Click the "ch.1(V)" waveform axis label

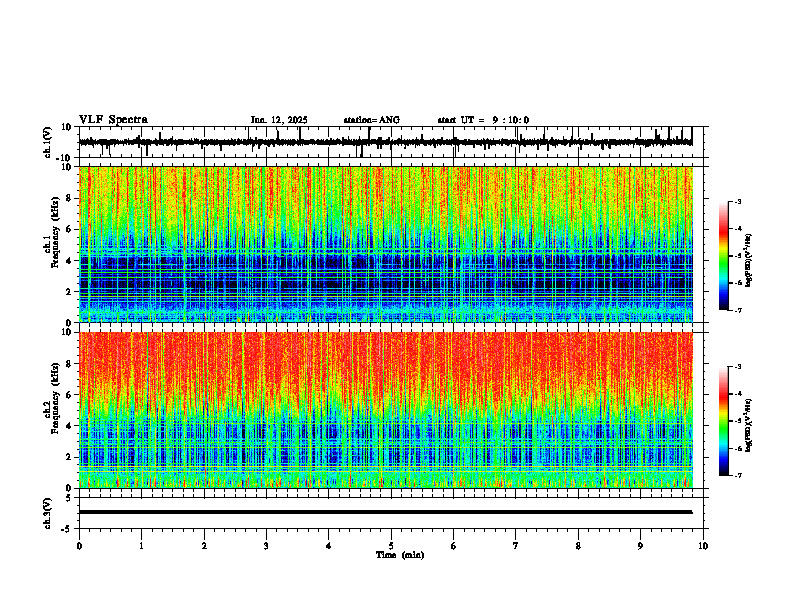(x=48, y=142)
